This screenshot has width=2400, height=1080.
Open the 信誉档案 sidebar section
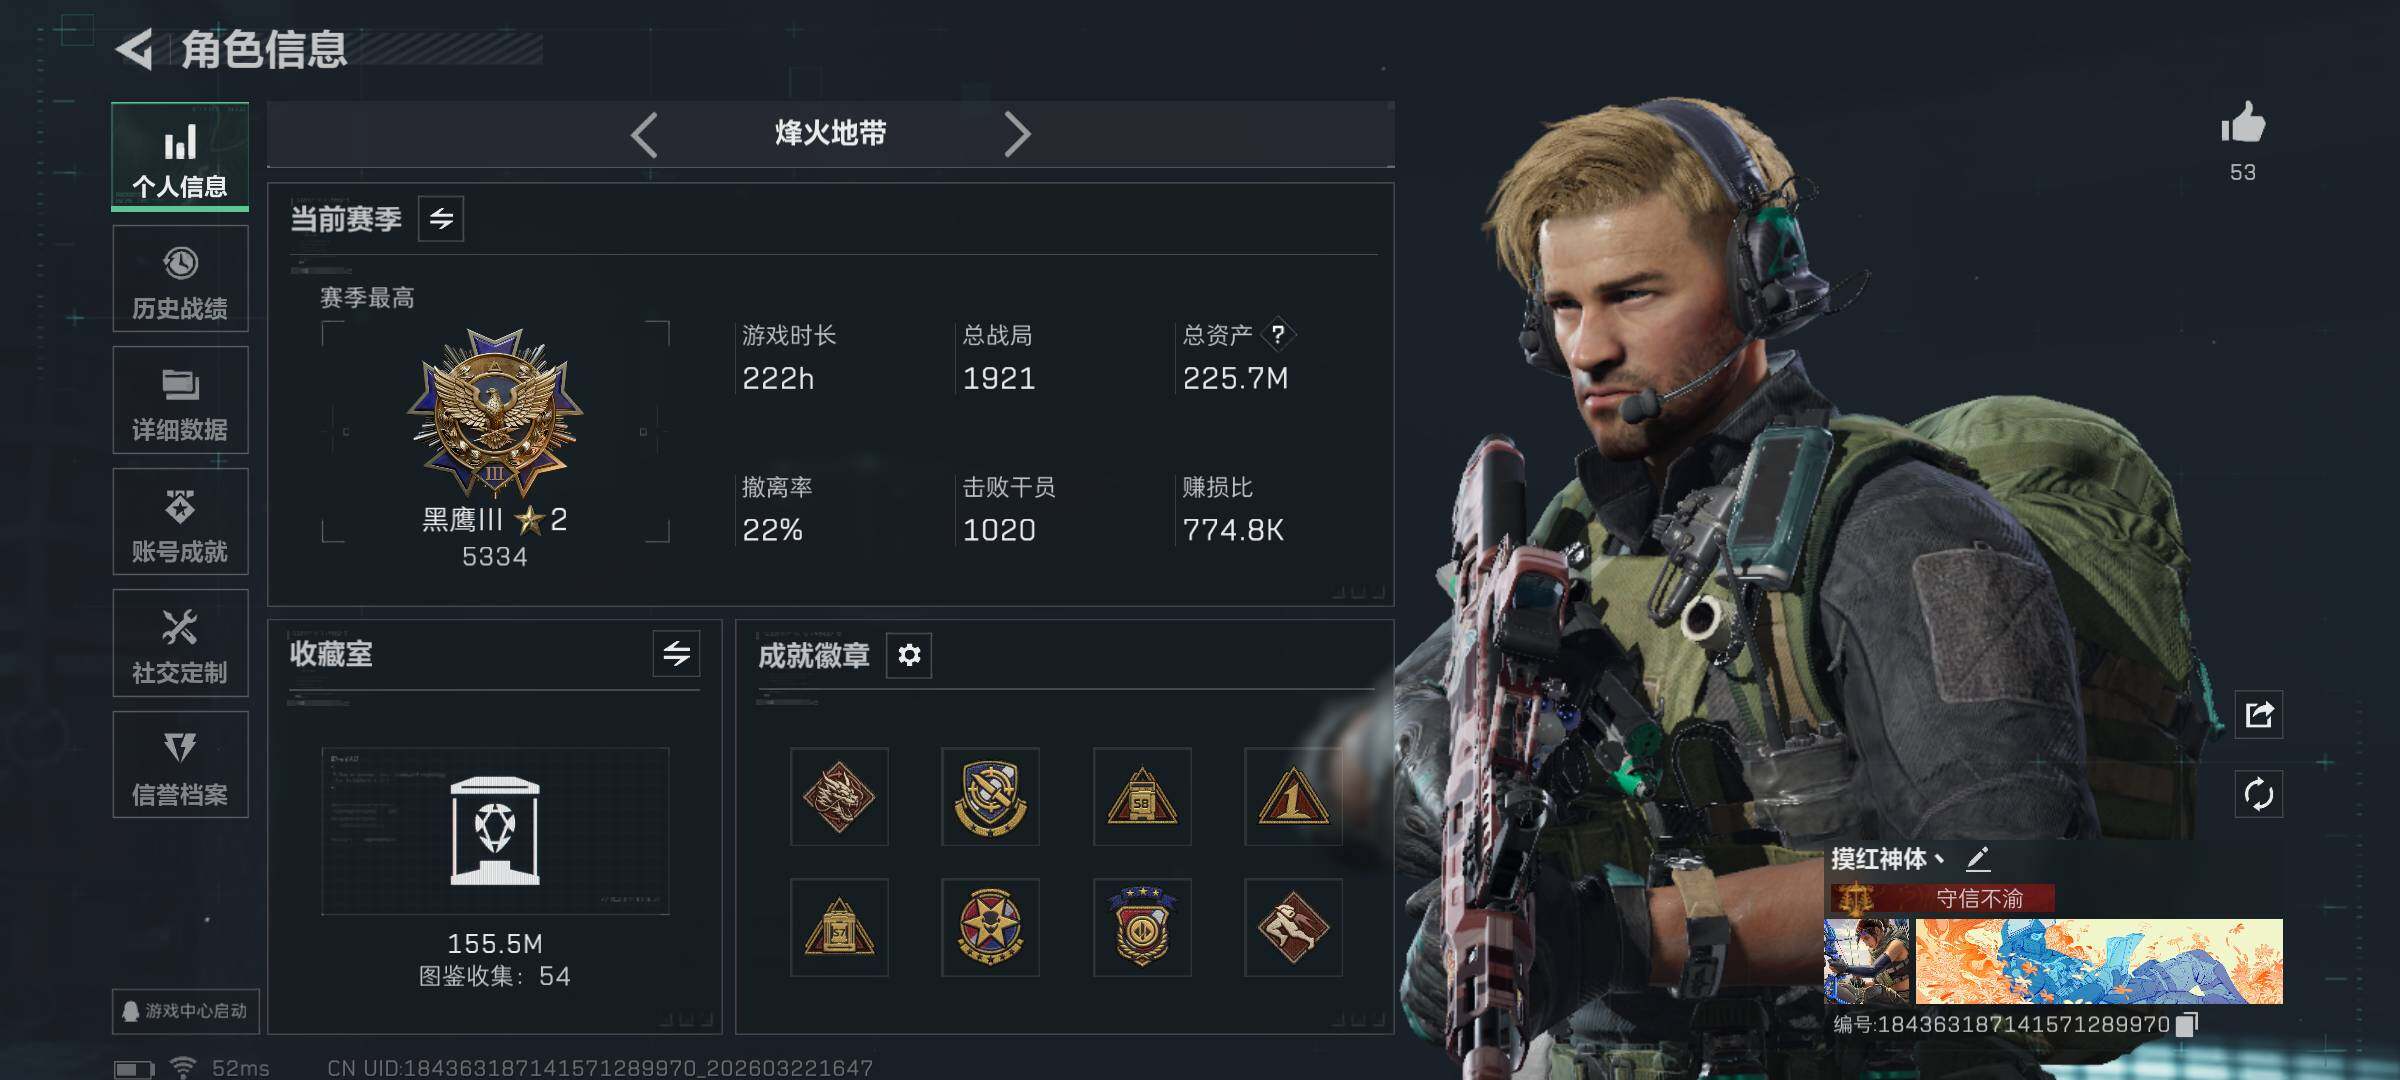tap(180, 765)
